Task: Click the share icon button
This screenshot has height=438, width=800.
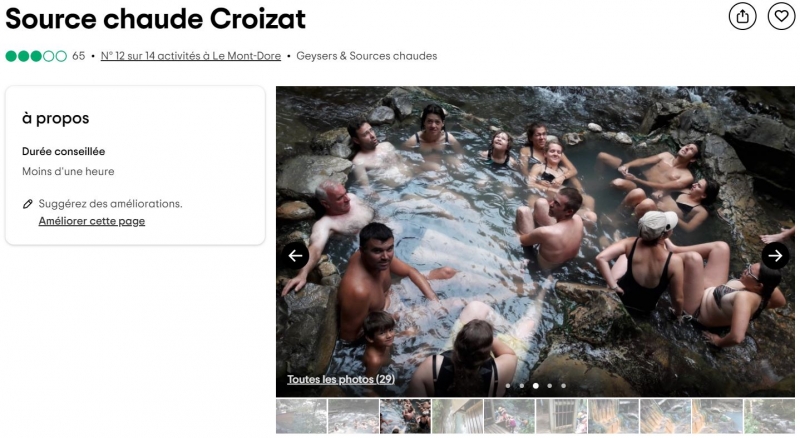Action: (x=742, y=16)
